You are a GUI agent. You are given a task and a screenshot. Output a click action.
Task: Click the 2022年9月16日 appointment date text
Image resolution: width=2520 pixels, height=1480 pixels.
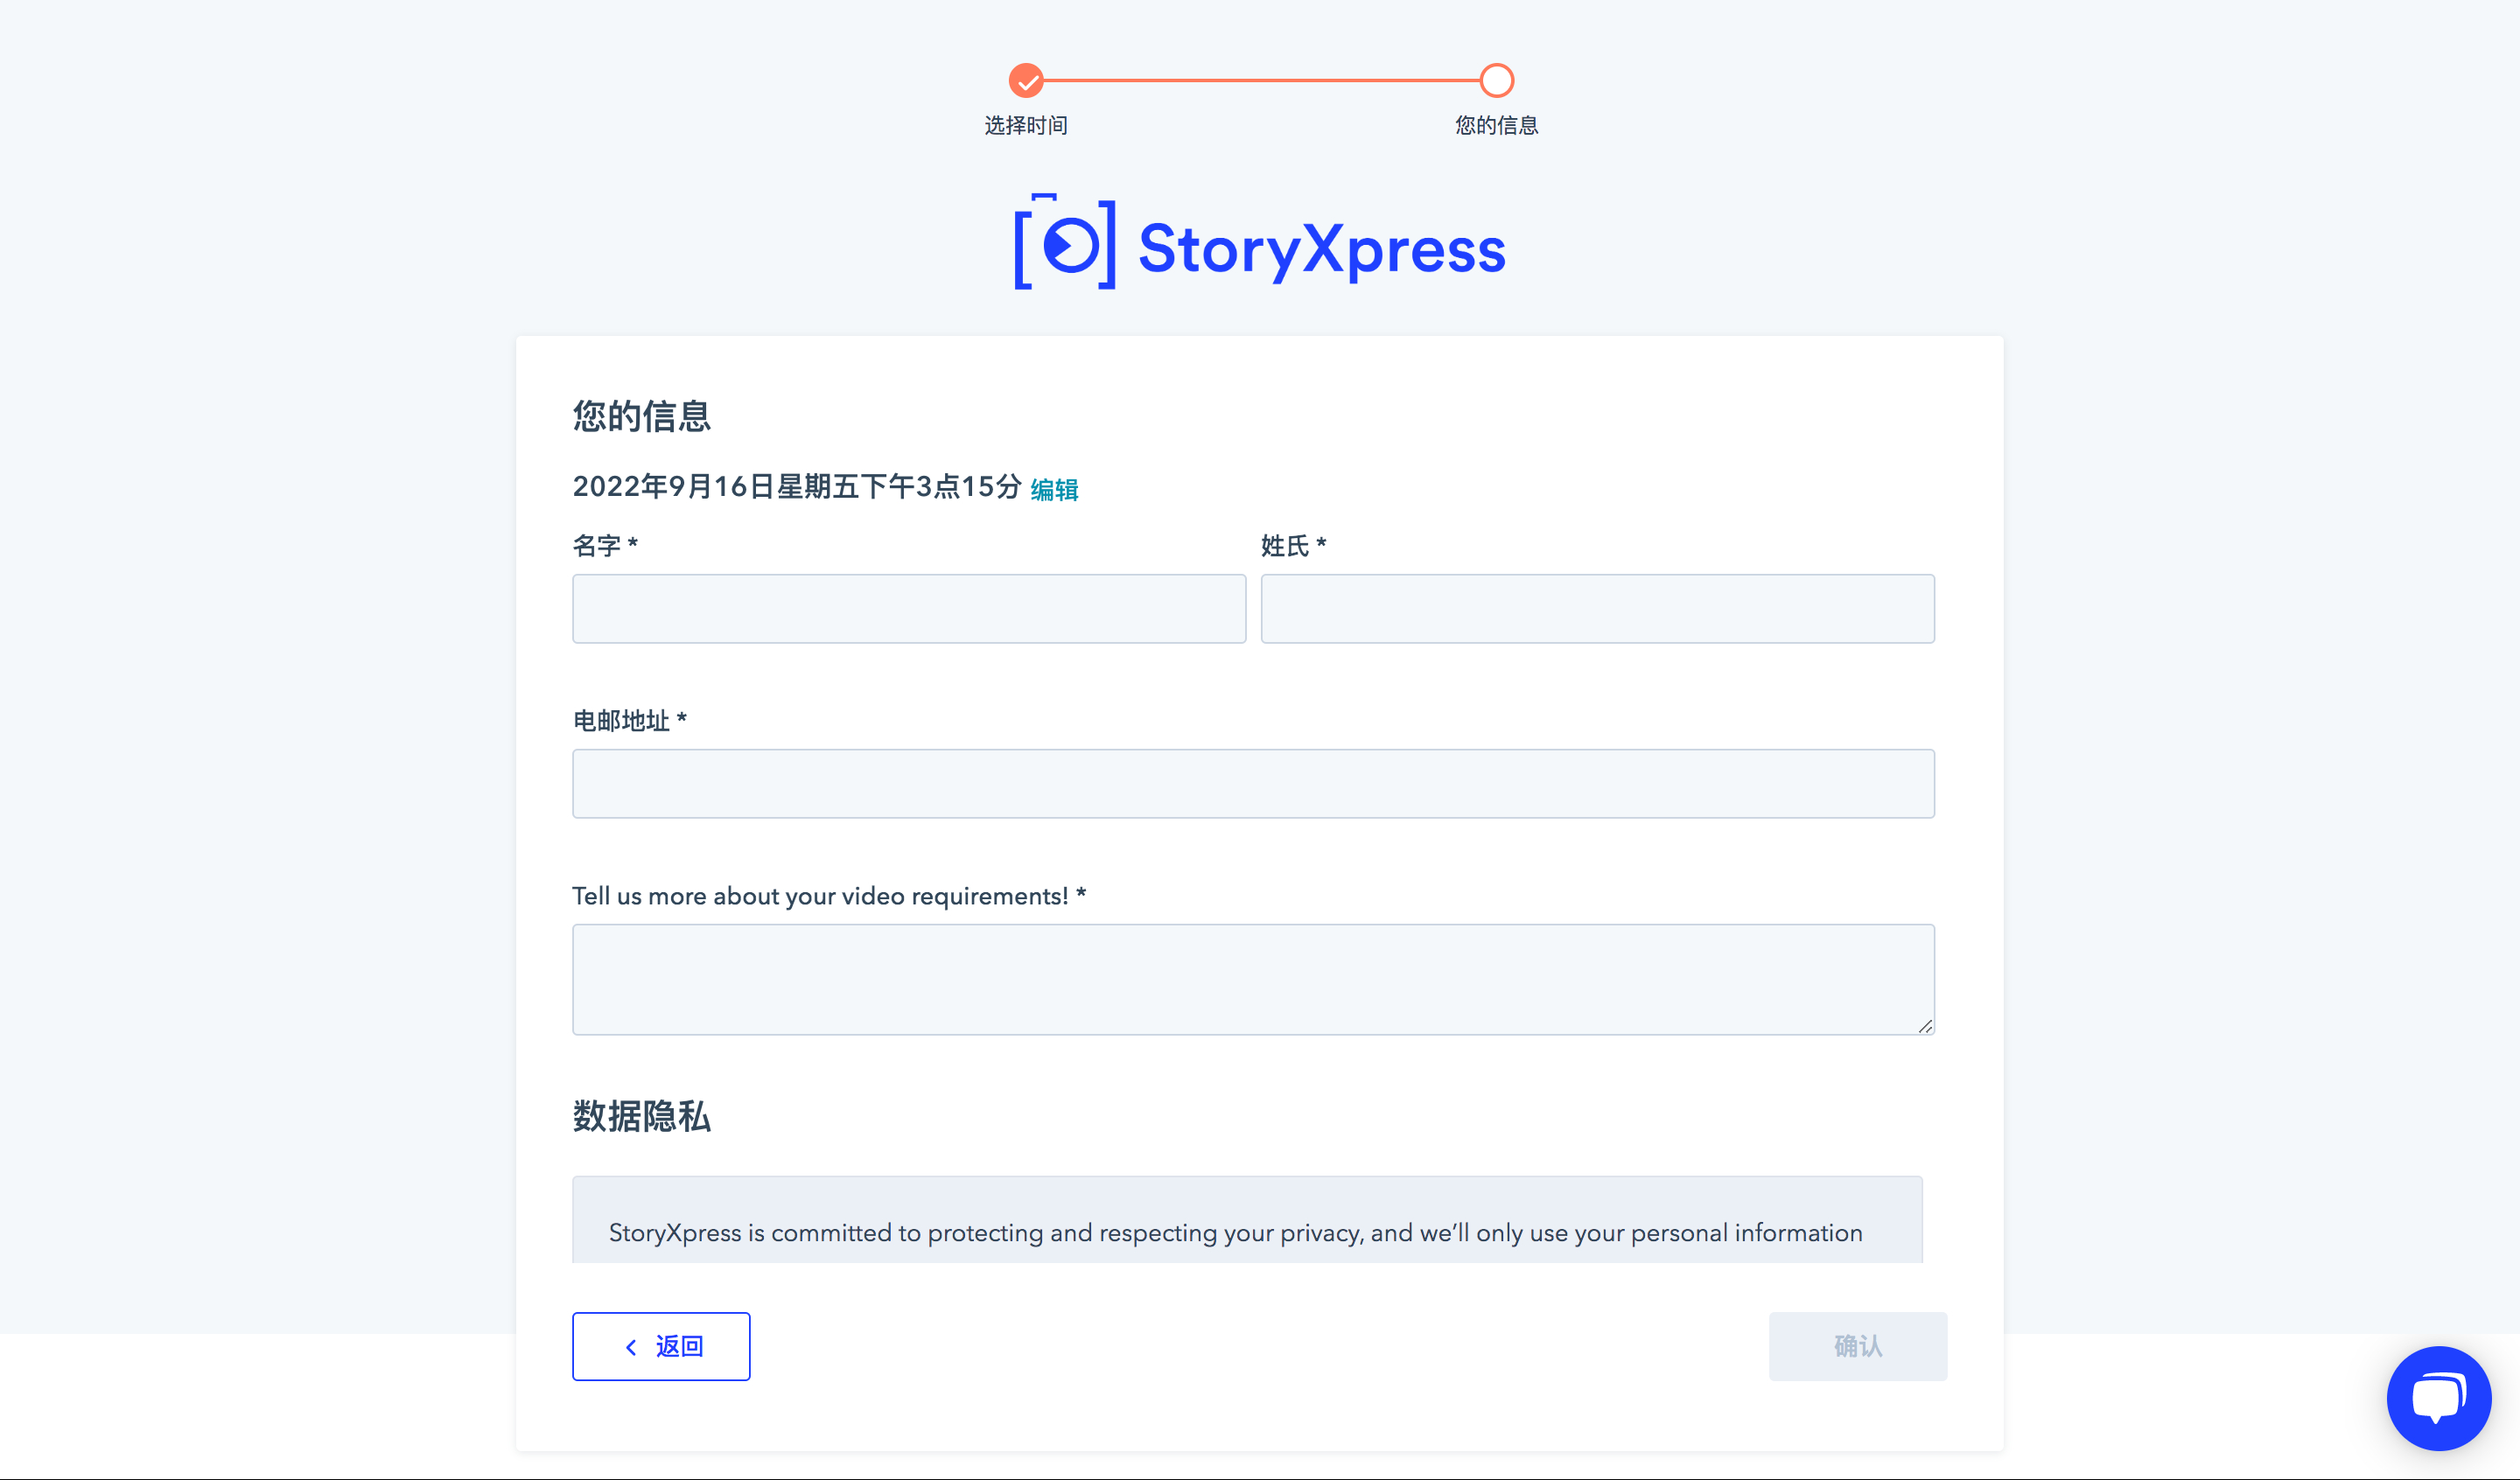tap(796, 487)
